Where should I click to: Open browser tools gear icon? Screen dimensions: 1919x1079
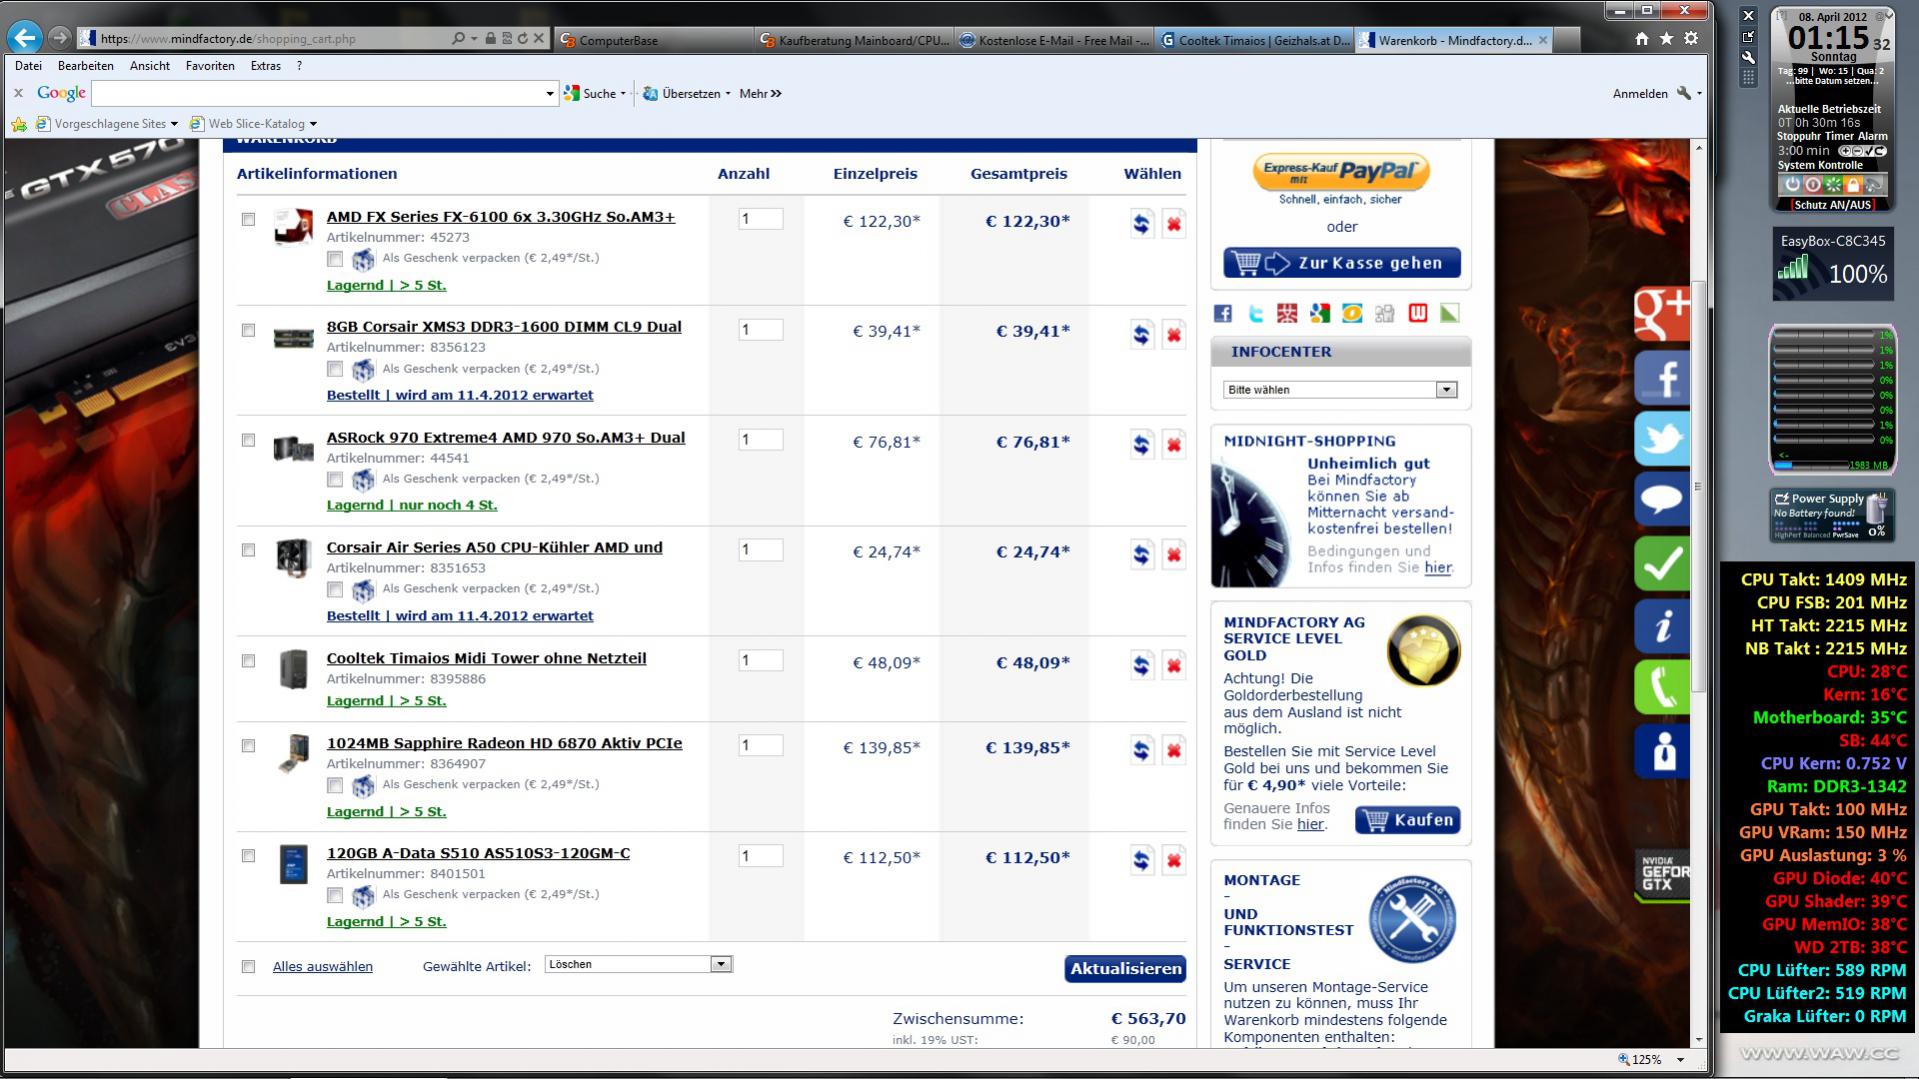click(x=1691, y=38)
